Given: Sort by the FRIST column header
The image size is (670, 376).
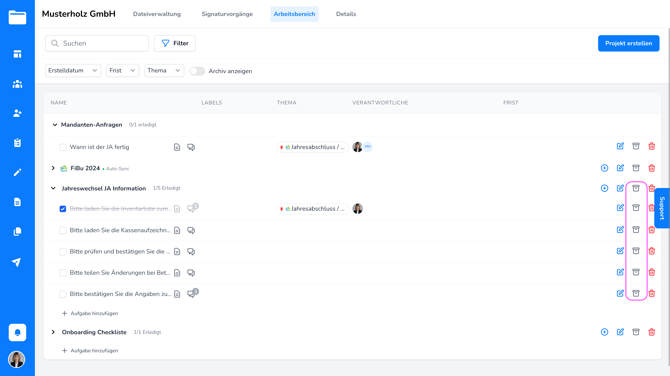Looking at the screenshot, I should click(x=511, y=103).
